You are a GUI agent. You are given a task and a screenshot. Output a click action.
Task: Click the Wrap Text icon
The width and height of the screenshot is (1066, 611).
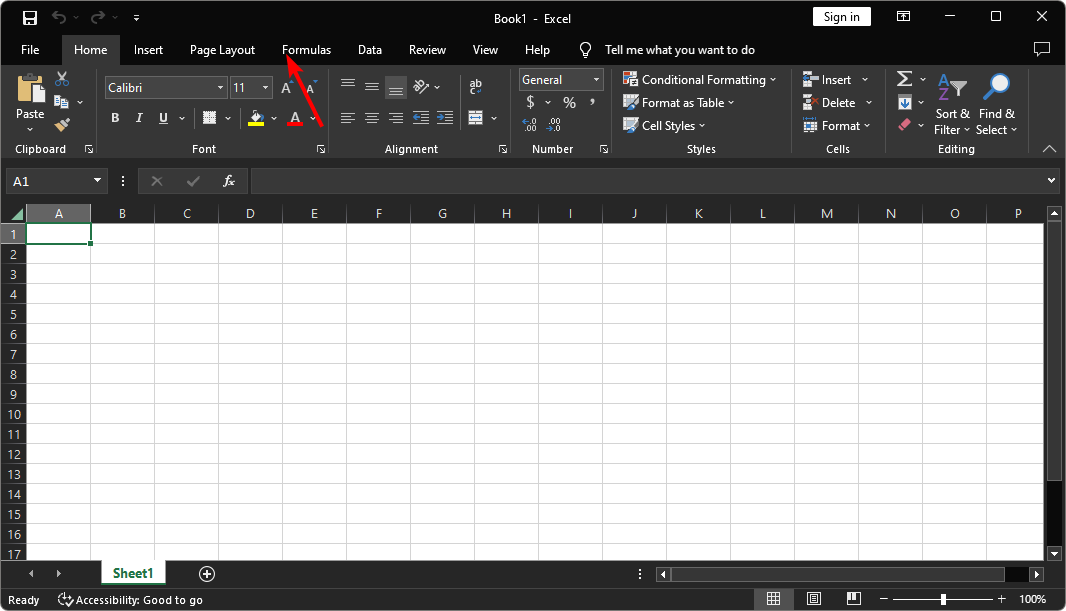tap(476, 86)
